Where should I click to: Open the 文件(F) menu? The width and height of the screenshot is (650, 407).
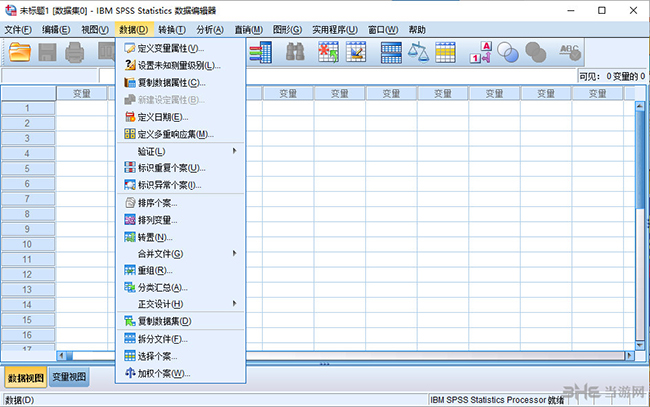pos(18,30)
